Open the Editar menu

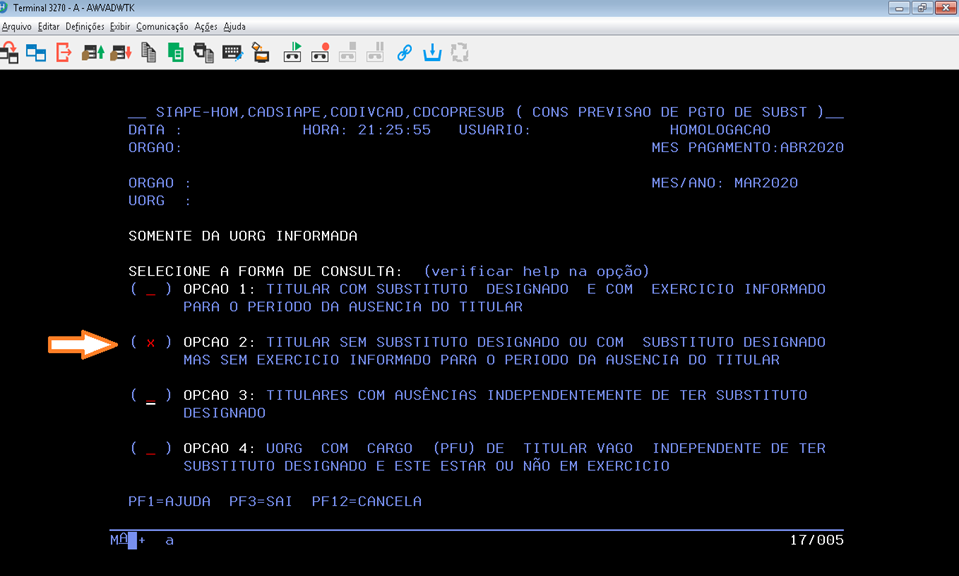point(48,26)
